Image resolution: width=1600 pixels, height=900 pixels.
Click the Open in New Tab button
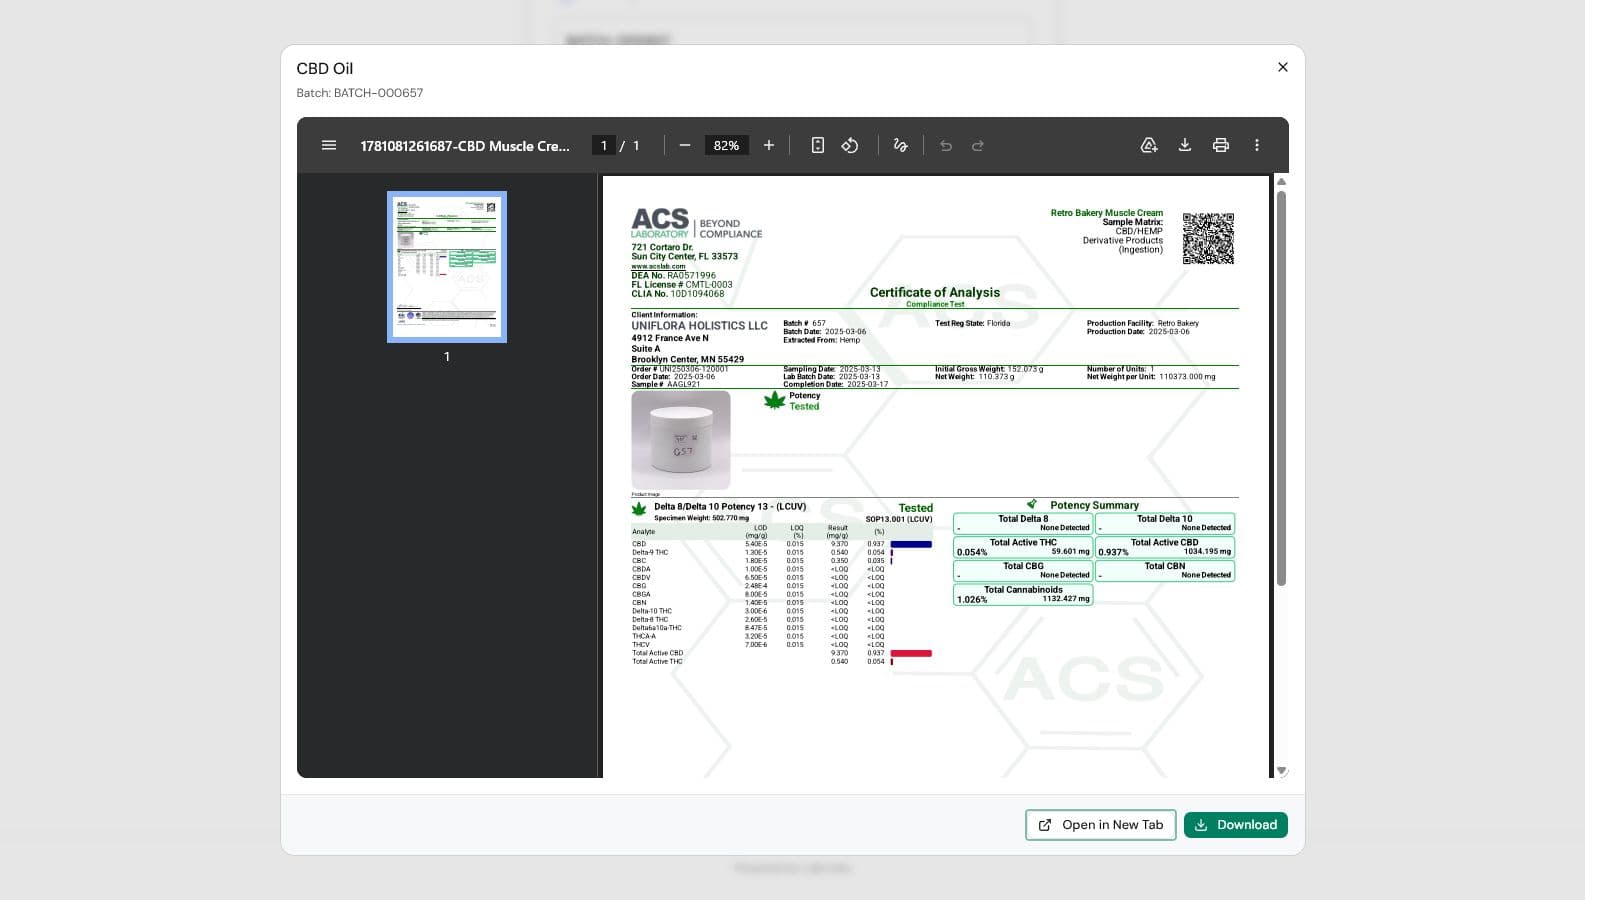pyautogui.click(x=1101, y=825)
